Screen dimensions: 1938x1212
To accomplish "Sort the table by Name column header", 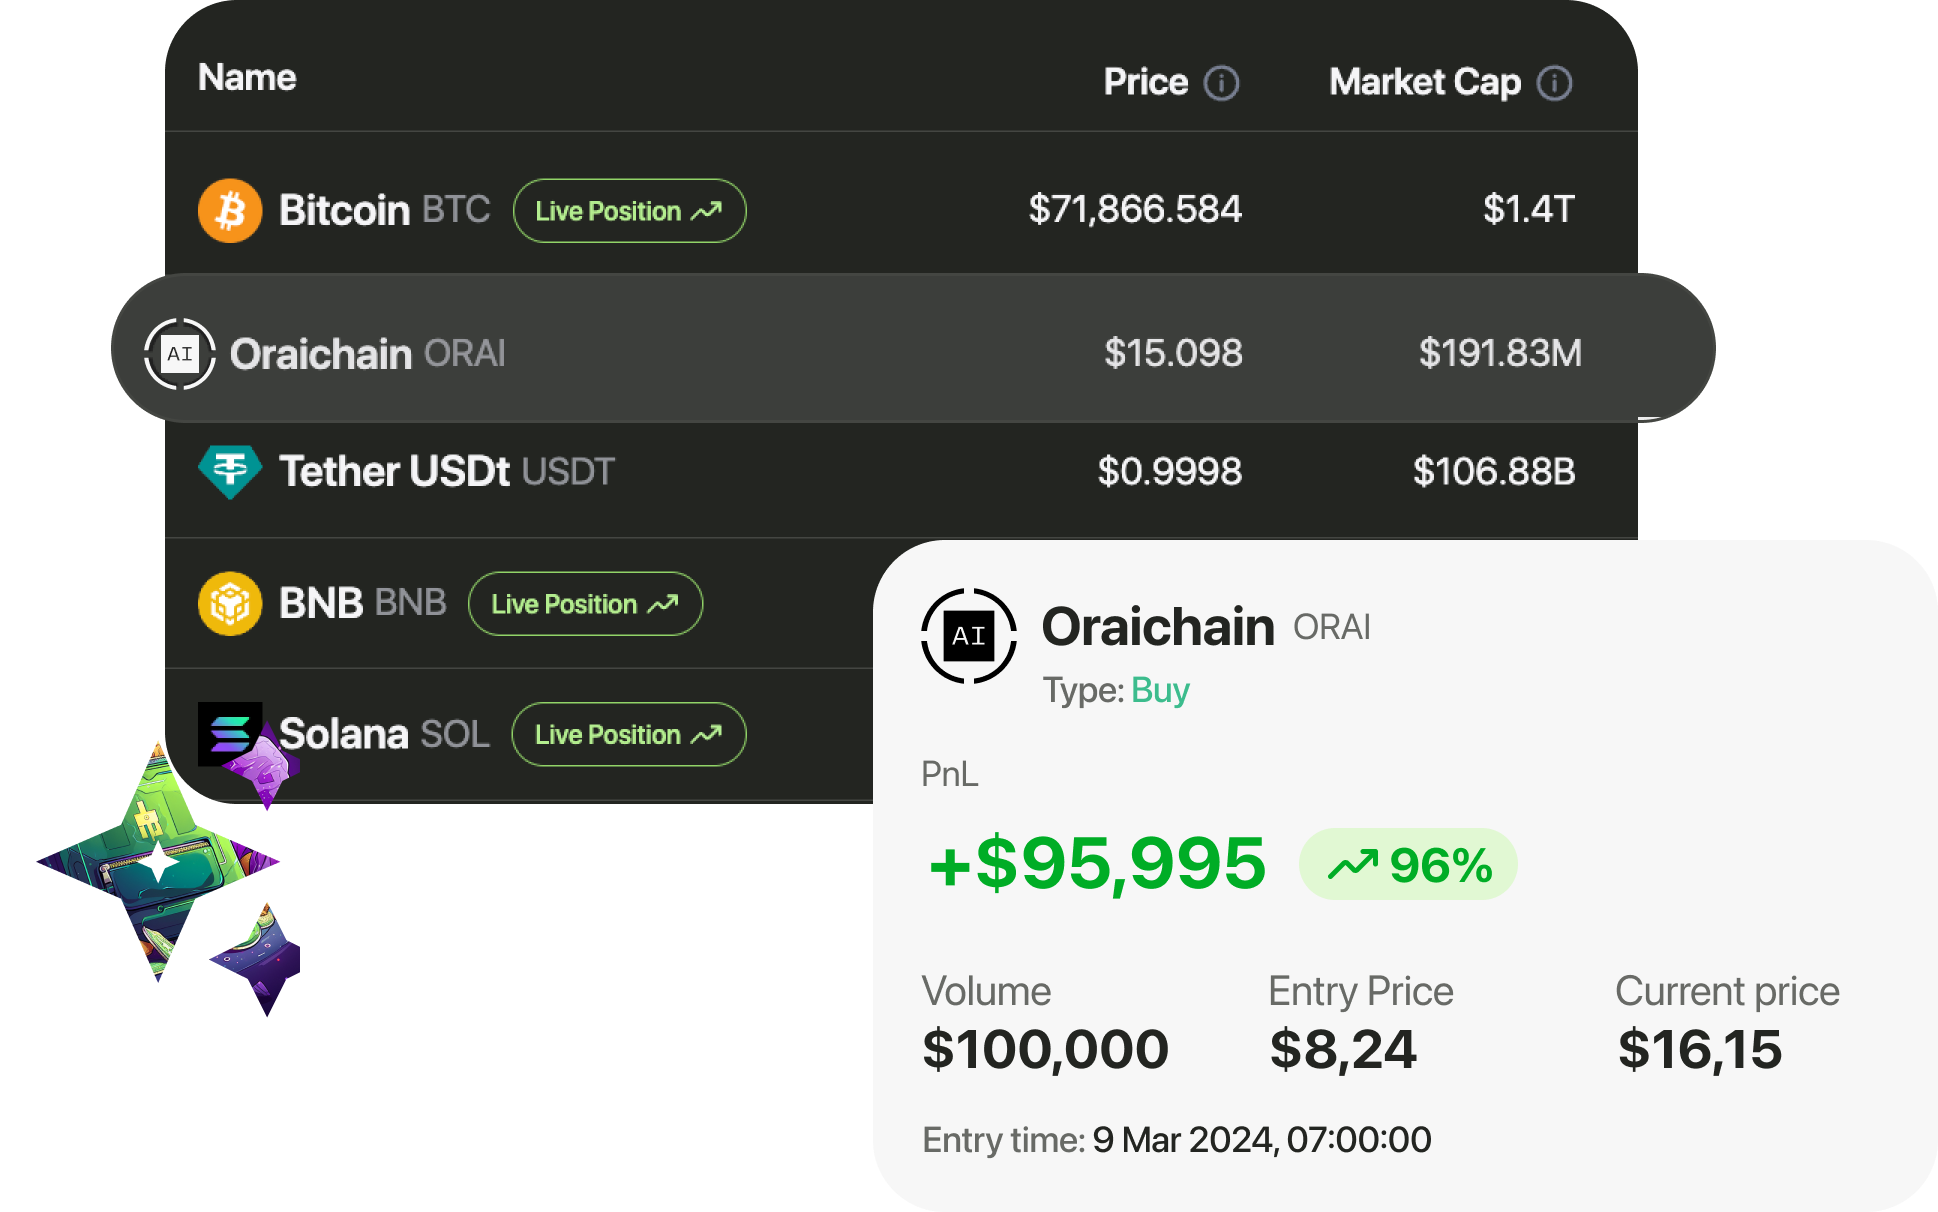I will click(x=247, y=78).
